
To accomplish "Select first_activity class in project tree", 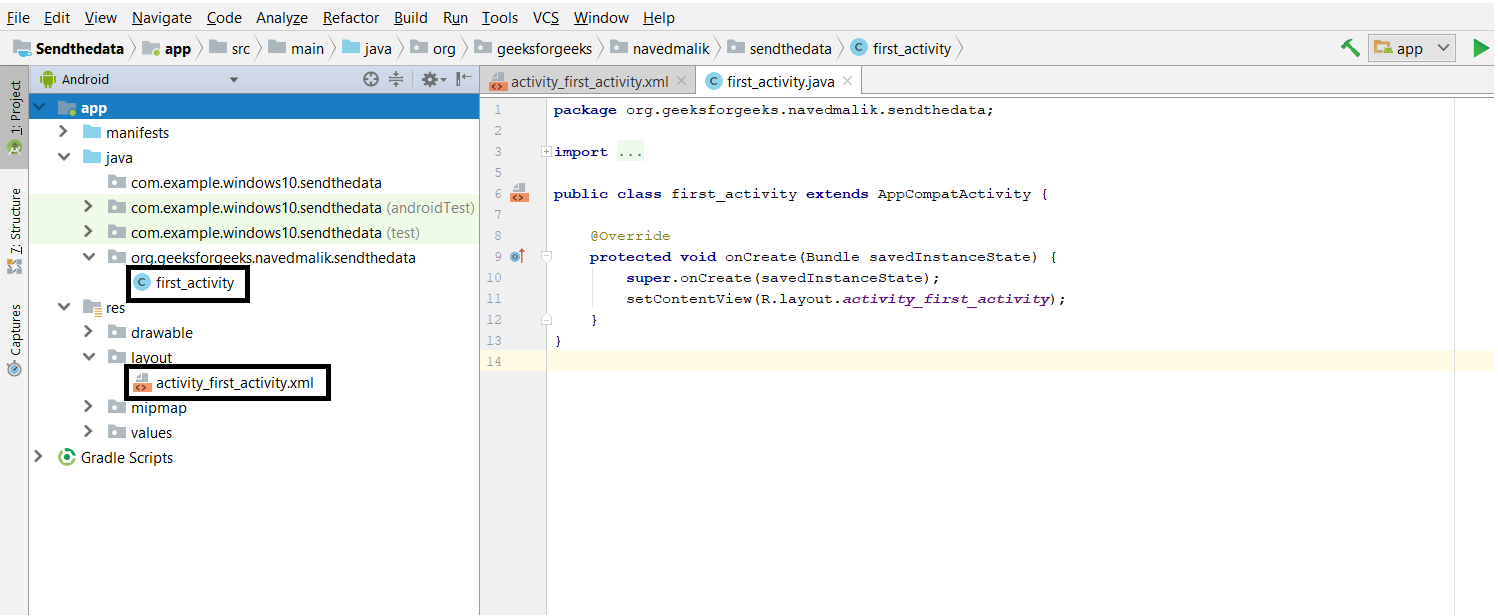I will coord(185,283).
